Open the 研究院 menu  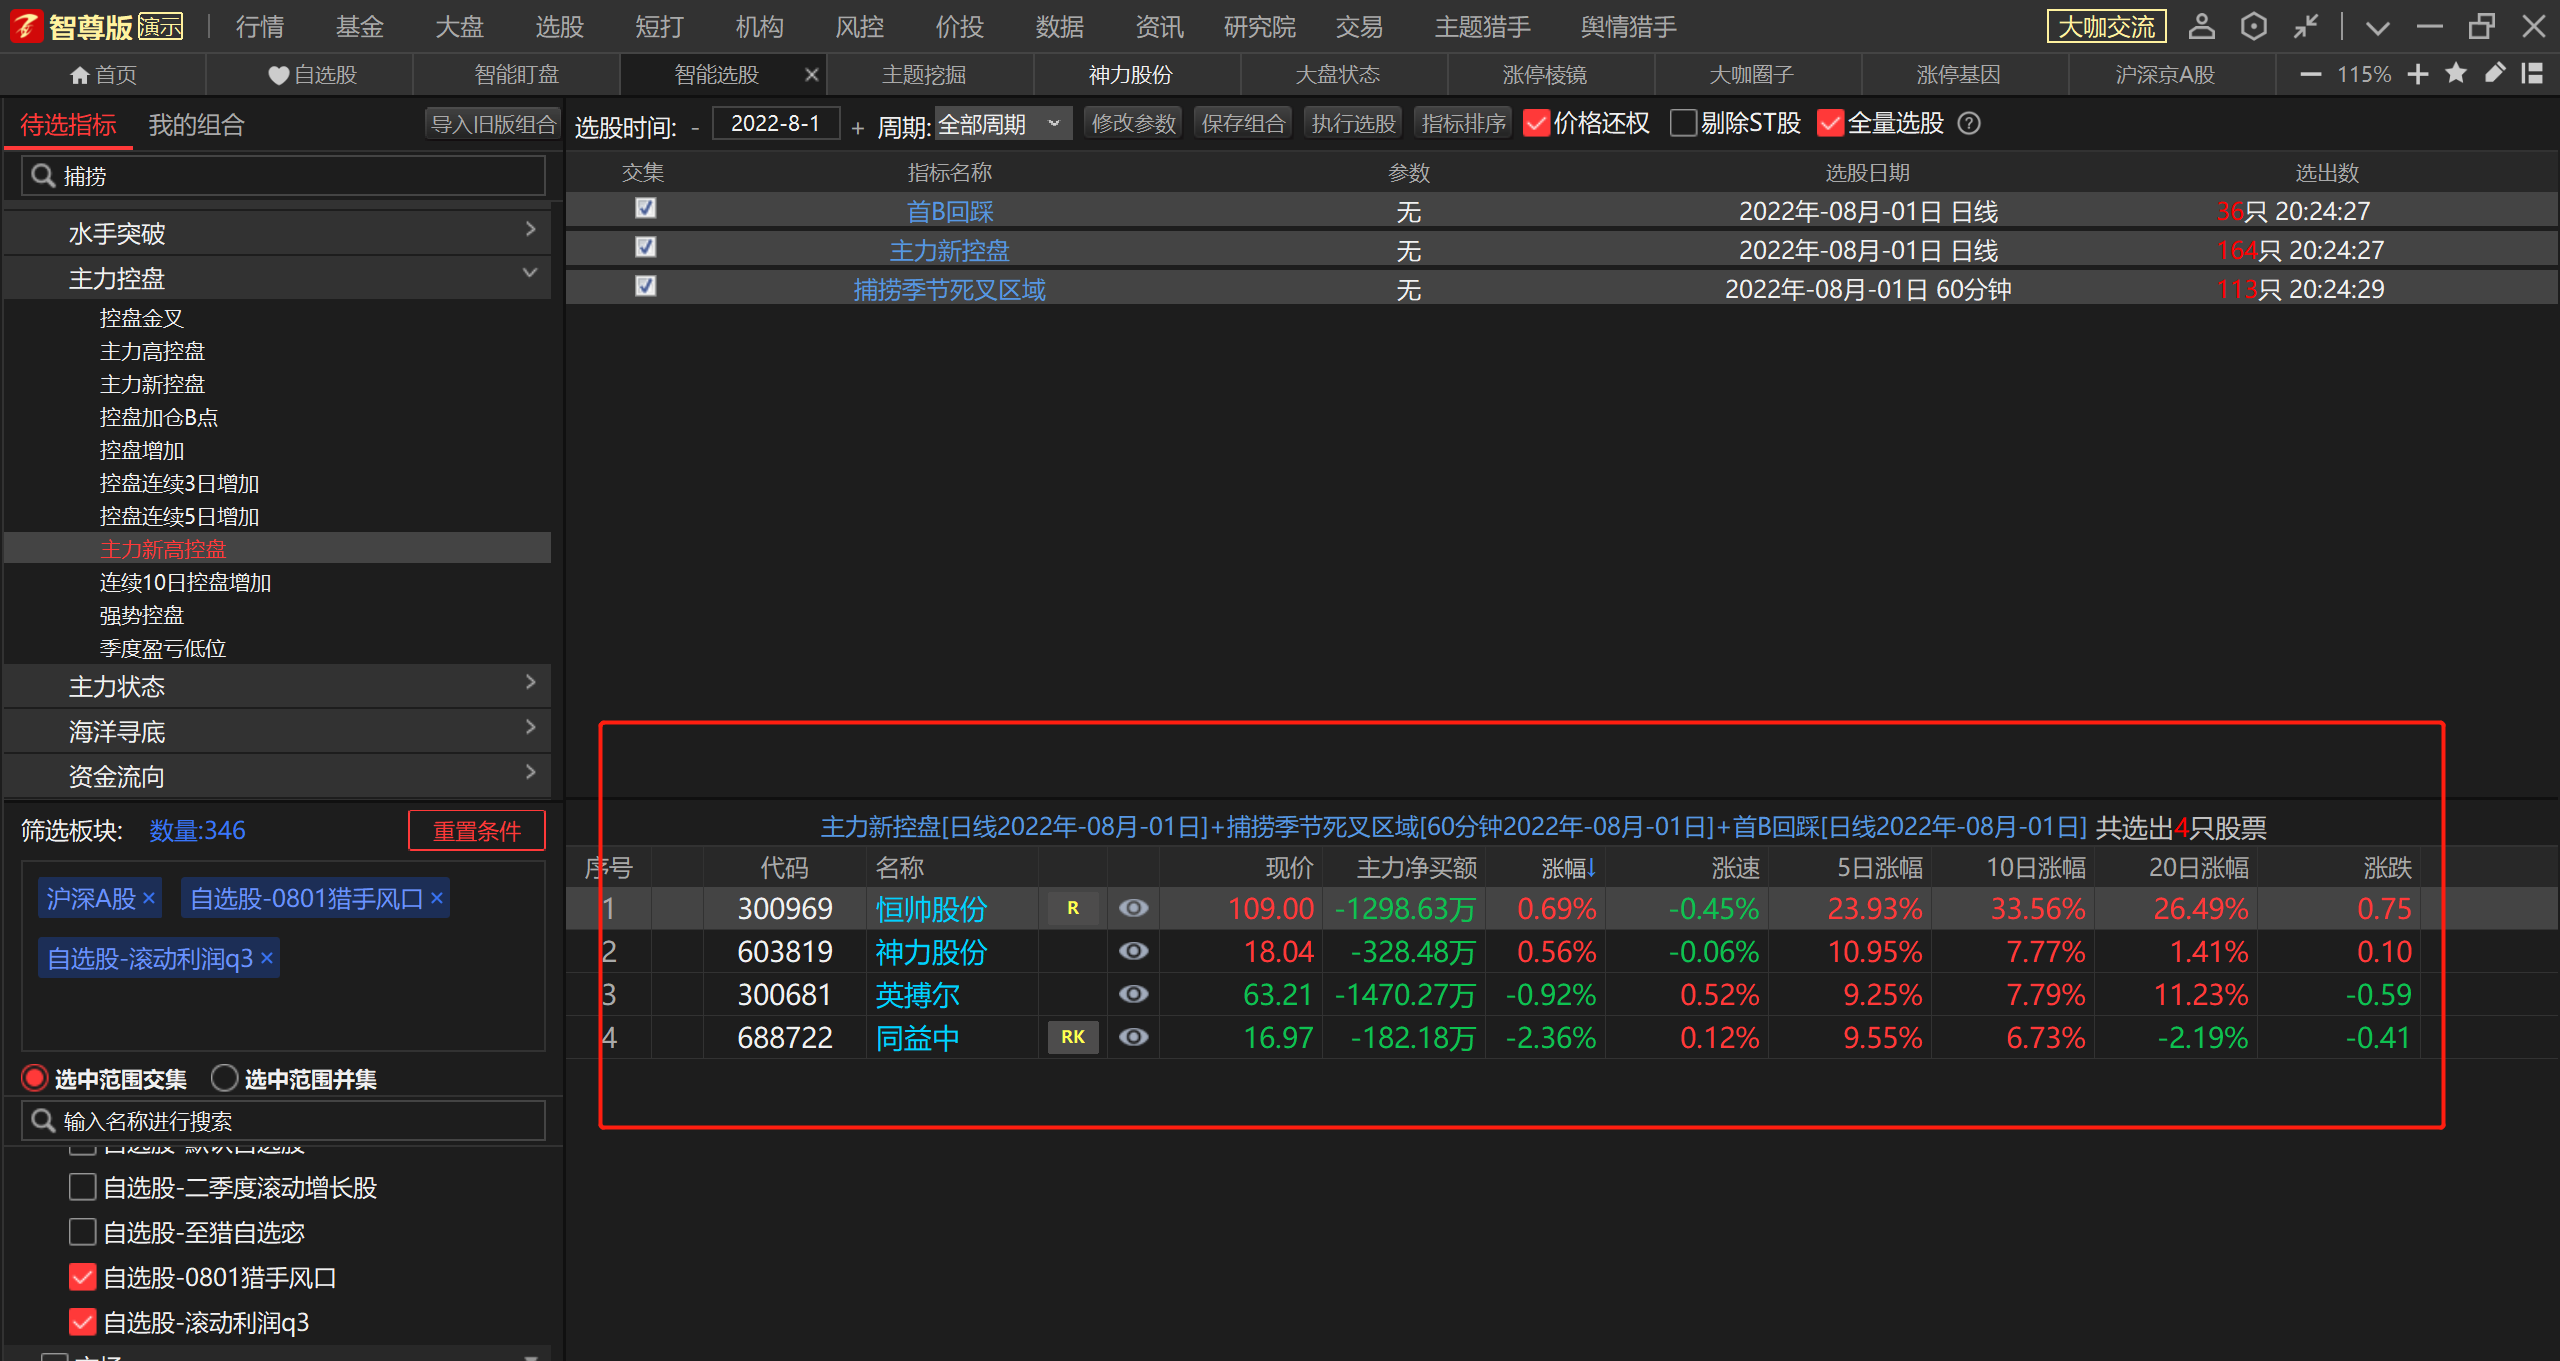(x=1259, y=27)
